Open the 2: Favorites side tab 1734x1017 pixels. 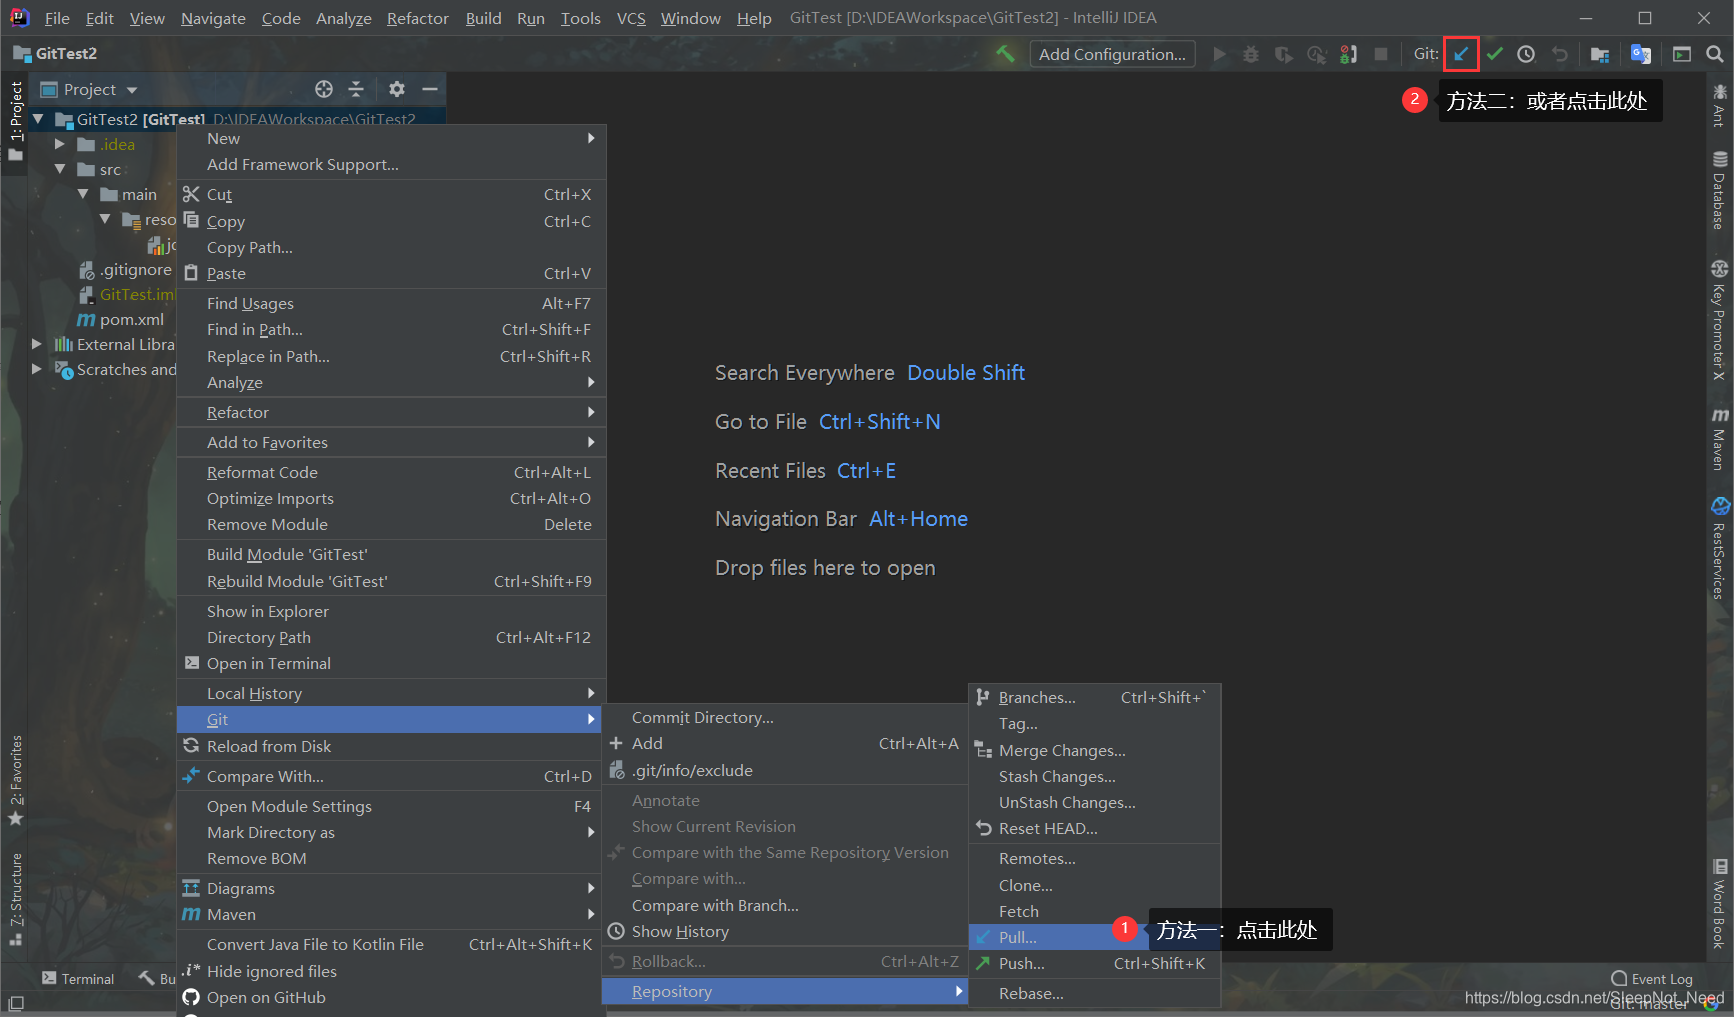[15, 780]
